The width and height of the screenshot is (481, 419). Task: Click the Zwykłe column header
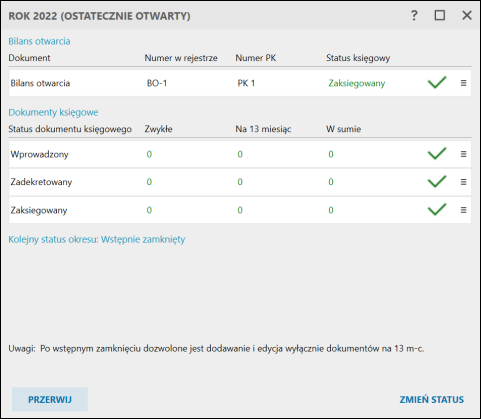[x=158, y=129]
